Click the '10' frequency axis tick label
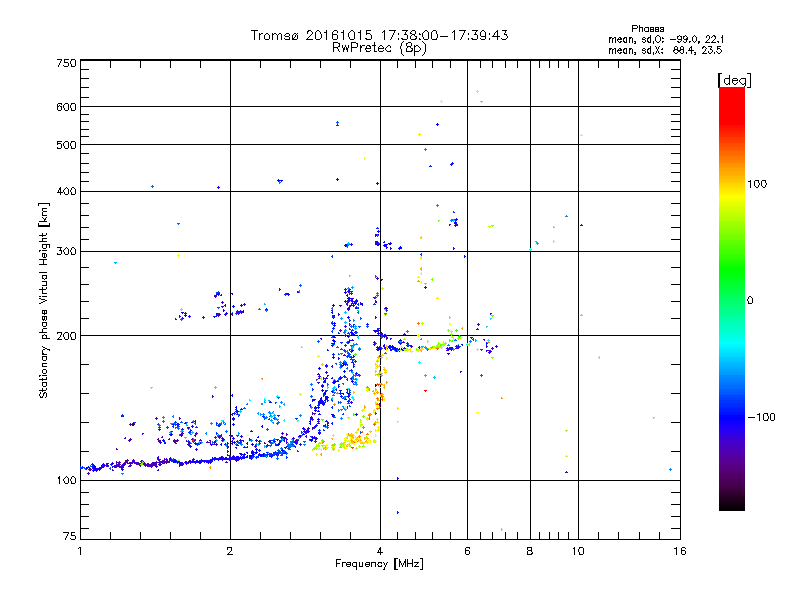 point(578,551)
